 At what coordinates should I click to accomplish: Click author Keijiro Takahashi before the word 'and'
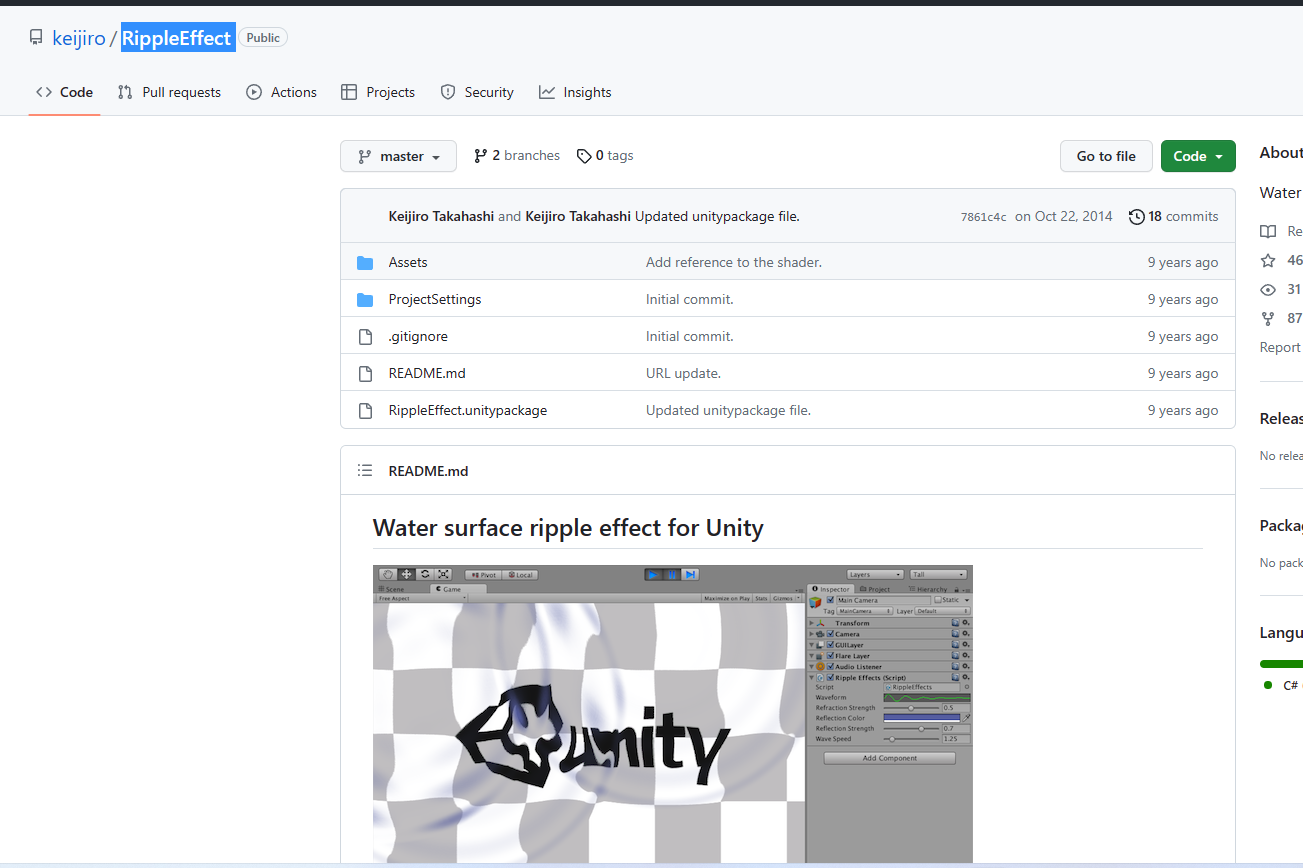[441, 216]
